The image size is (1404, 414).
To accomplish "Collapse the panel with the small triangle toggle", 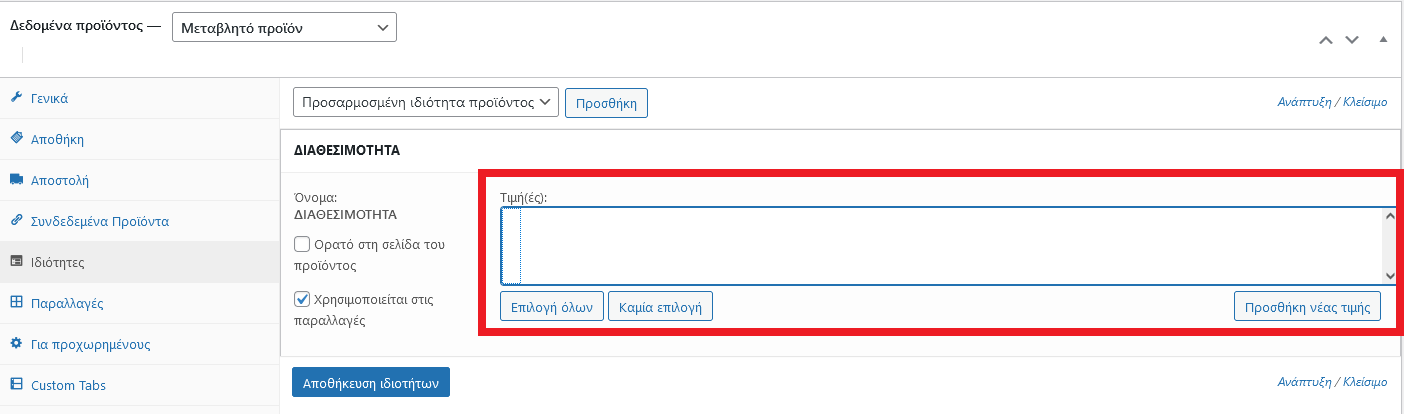I will pyautogui.click(x=1384, y=39).
